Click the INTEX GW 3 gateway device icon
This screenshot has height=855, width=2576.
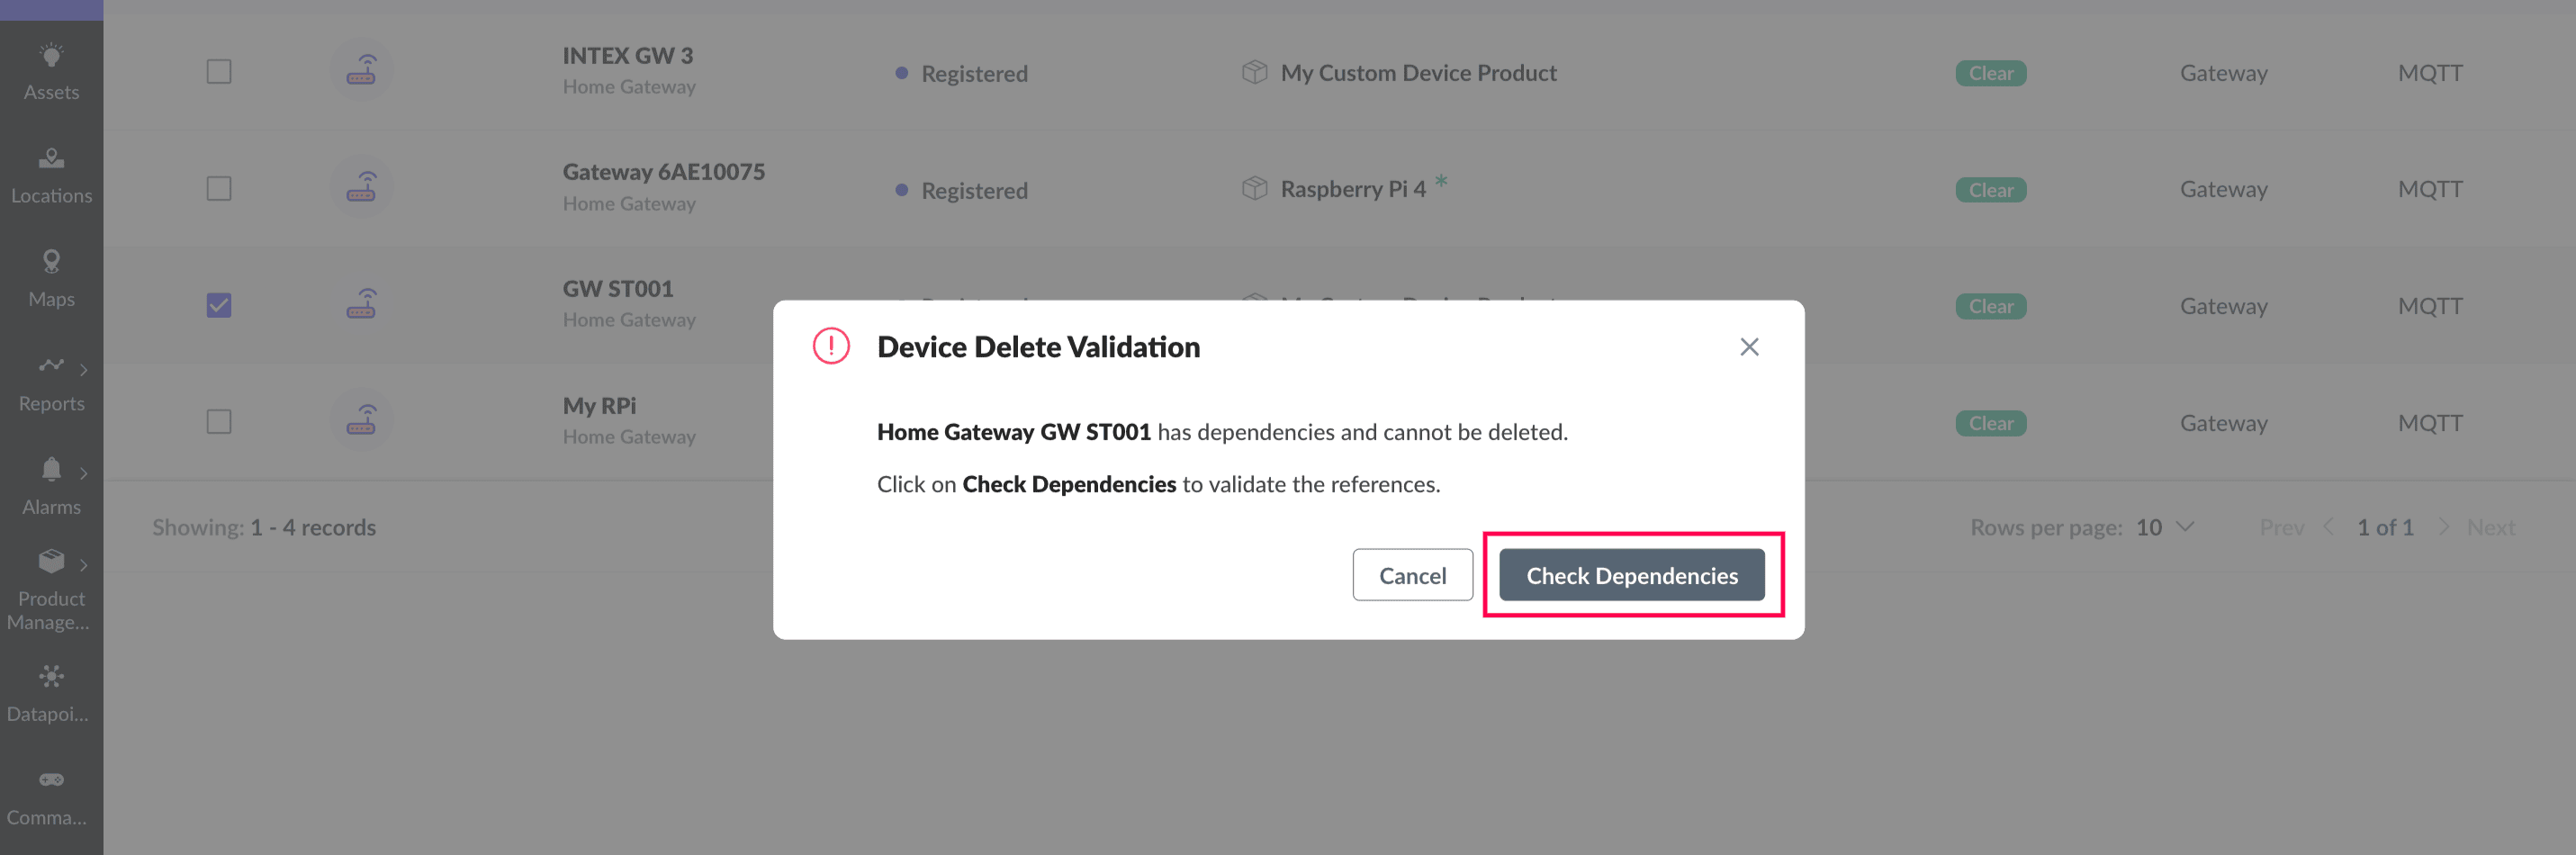[361, 71]
